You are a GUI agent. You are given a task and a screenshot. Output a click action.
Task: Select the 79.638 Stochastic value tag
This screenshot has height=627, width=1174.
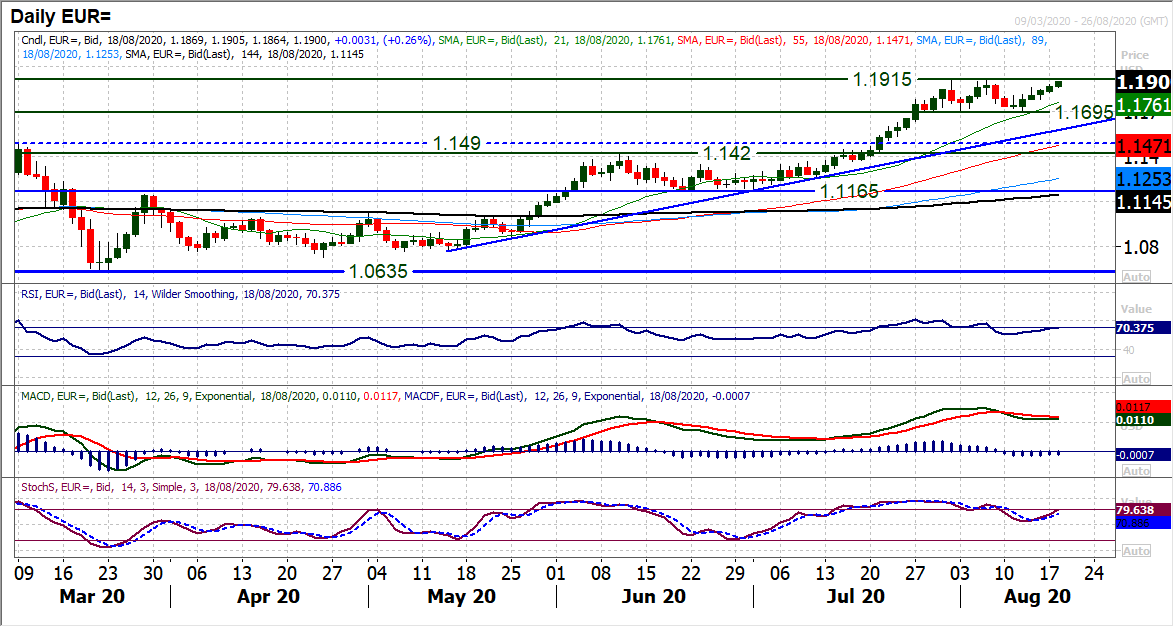coord(1144,510)
